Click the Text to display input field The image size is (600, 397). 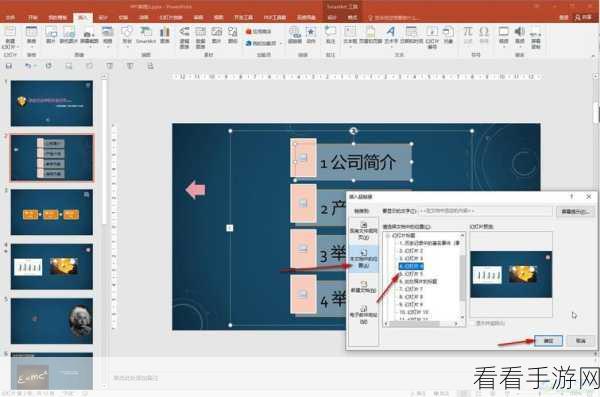coord(485,211)
